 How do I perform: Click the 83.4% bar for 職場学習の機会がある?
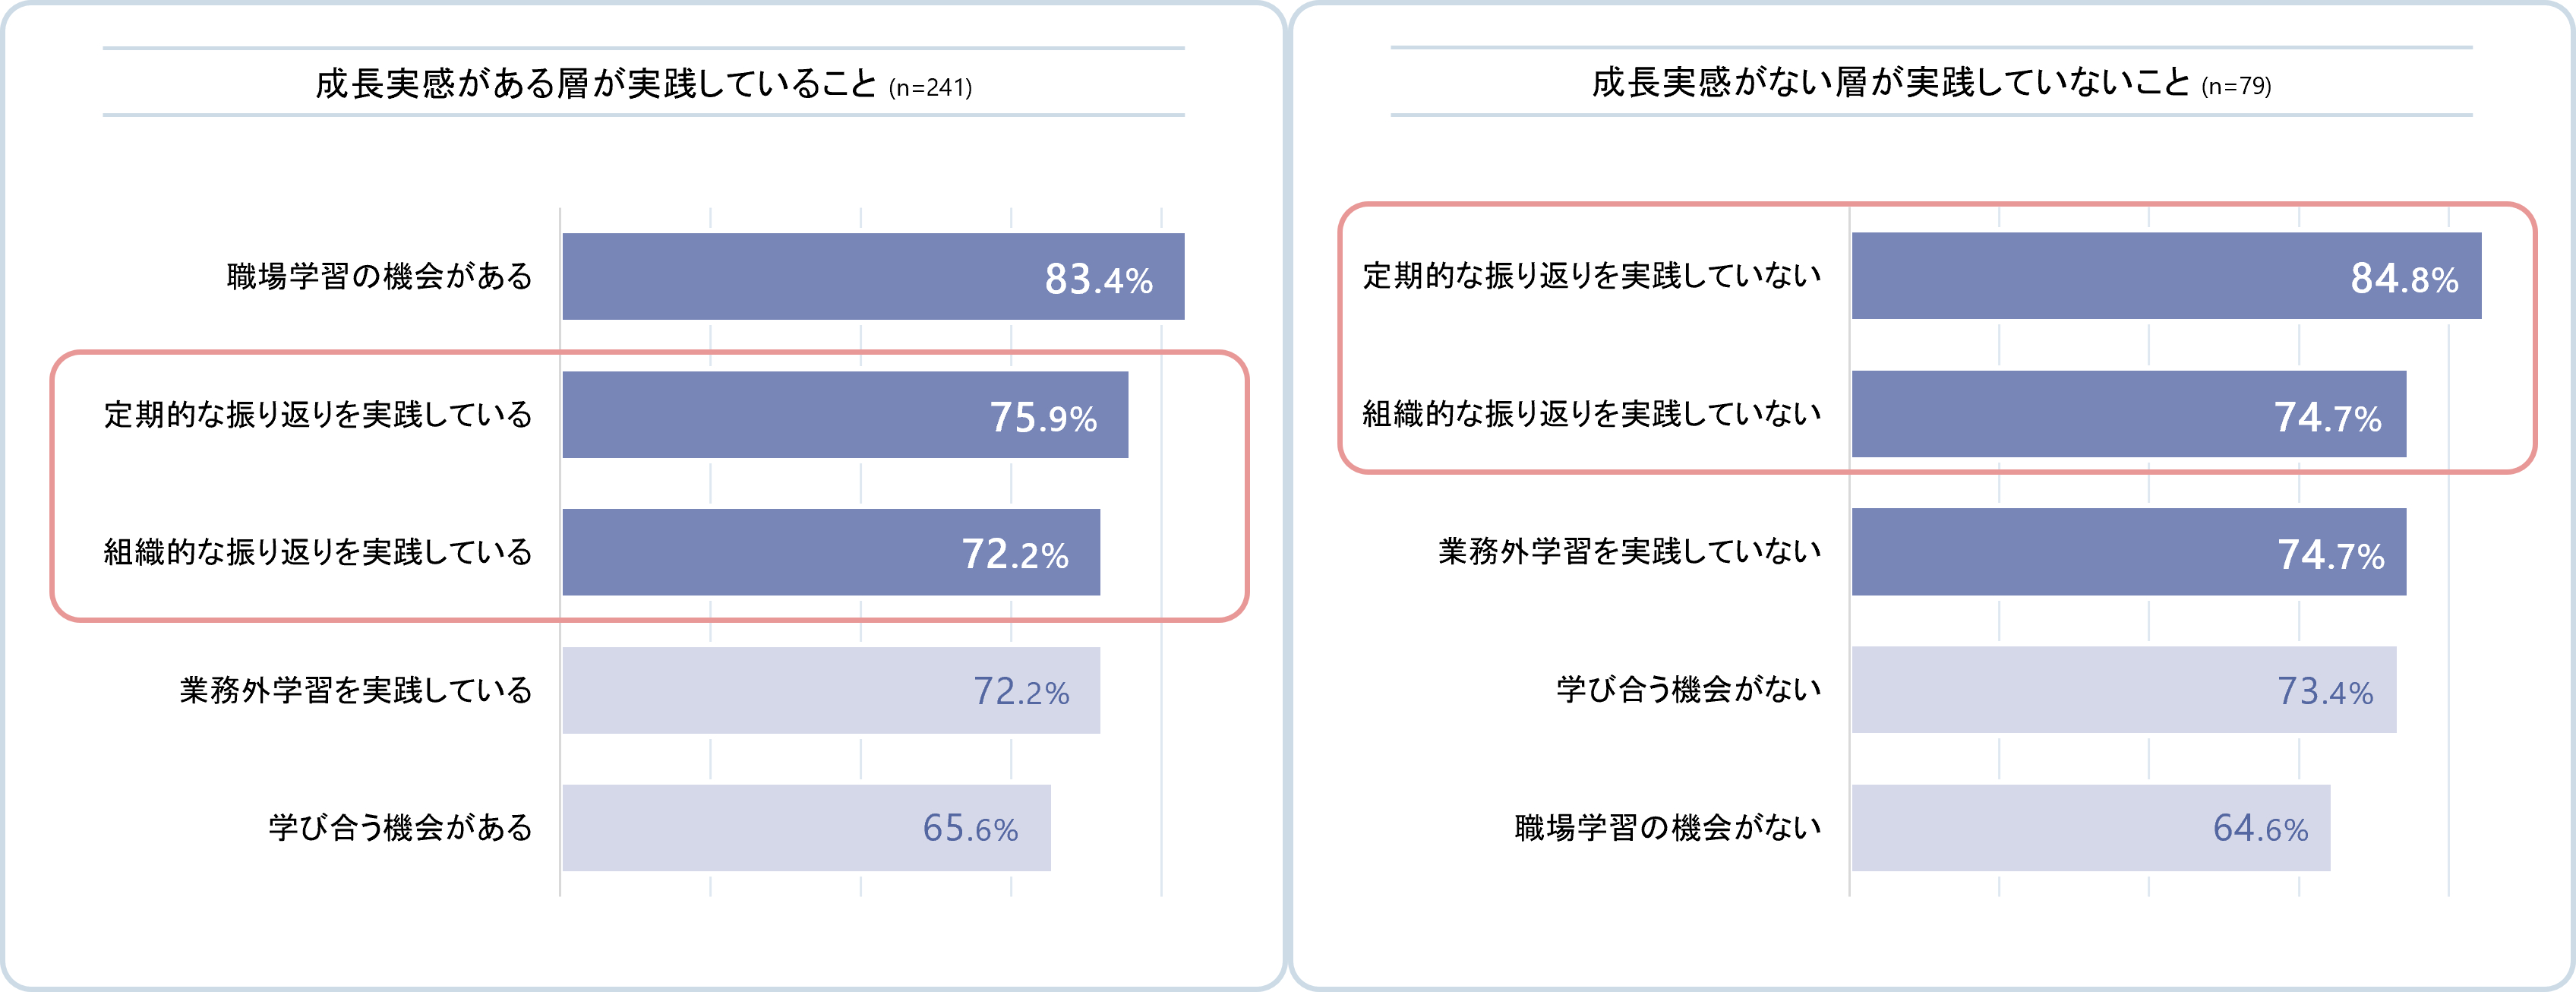point(872,277)
